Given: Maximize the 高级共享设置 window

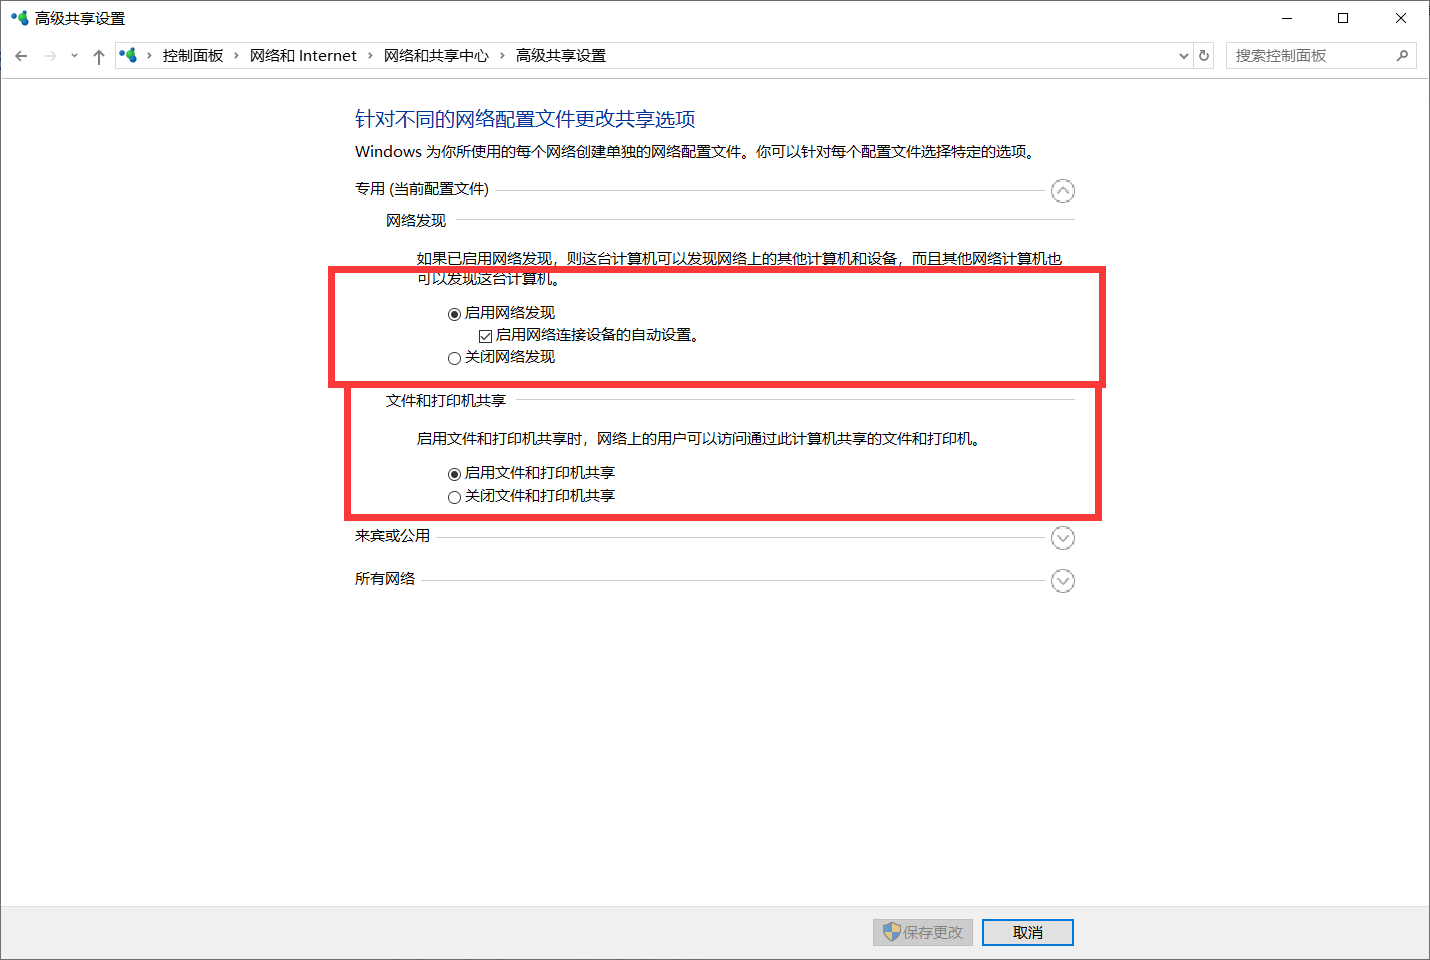Looking at the screenshot, I should (1343, 18).
